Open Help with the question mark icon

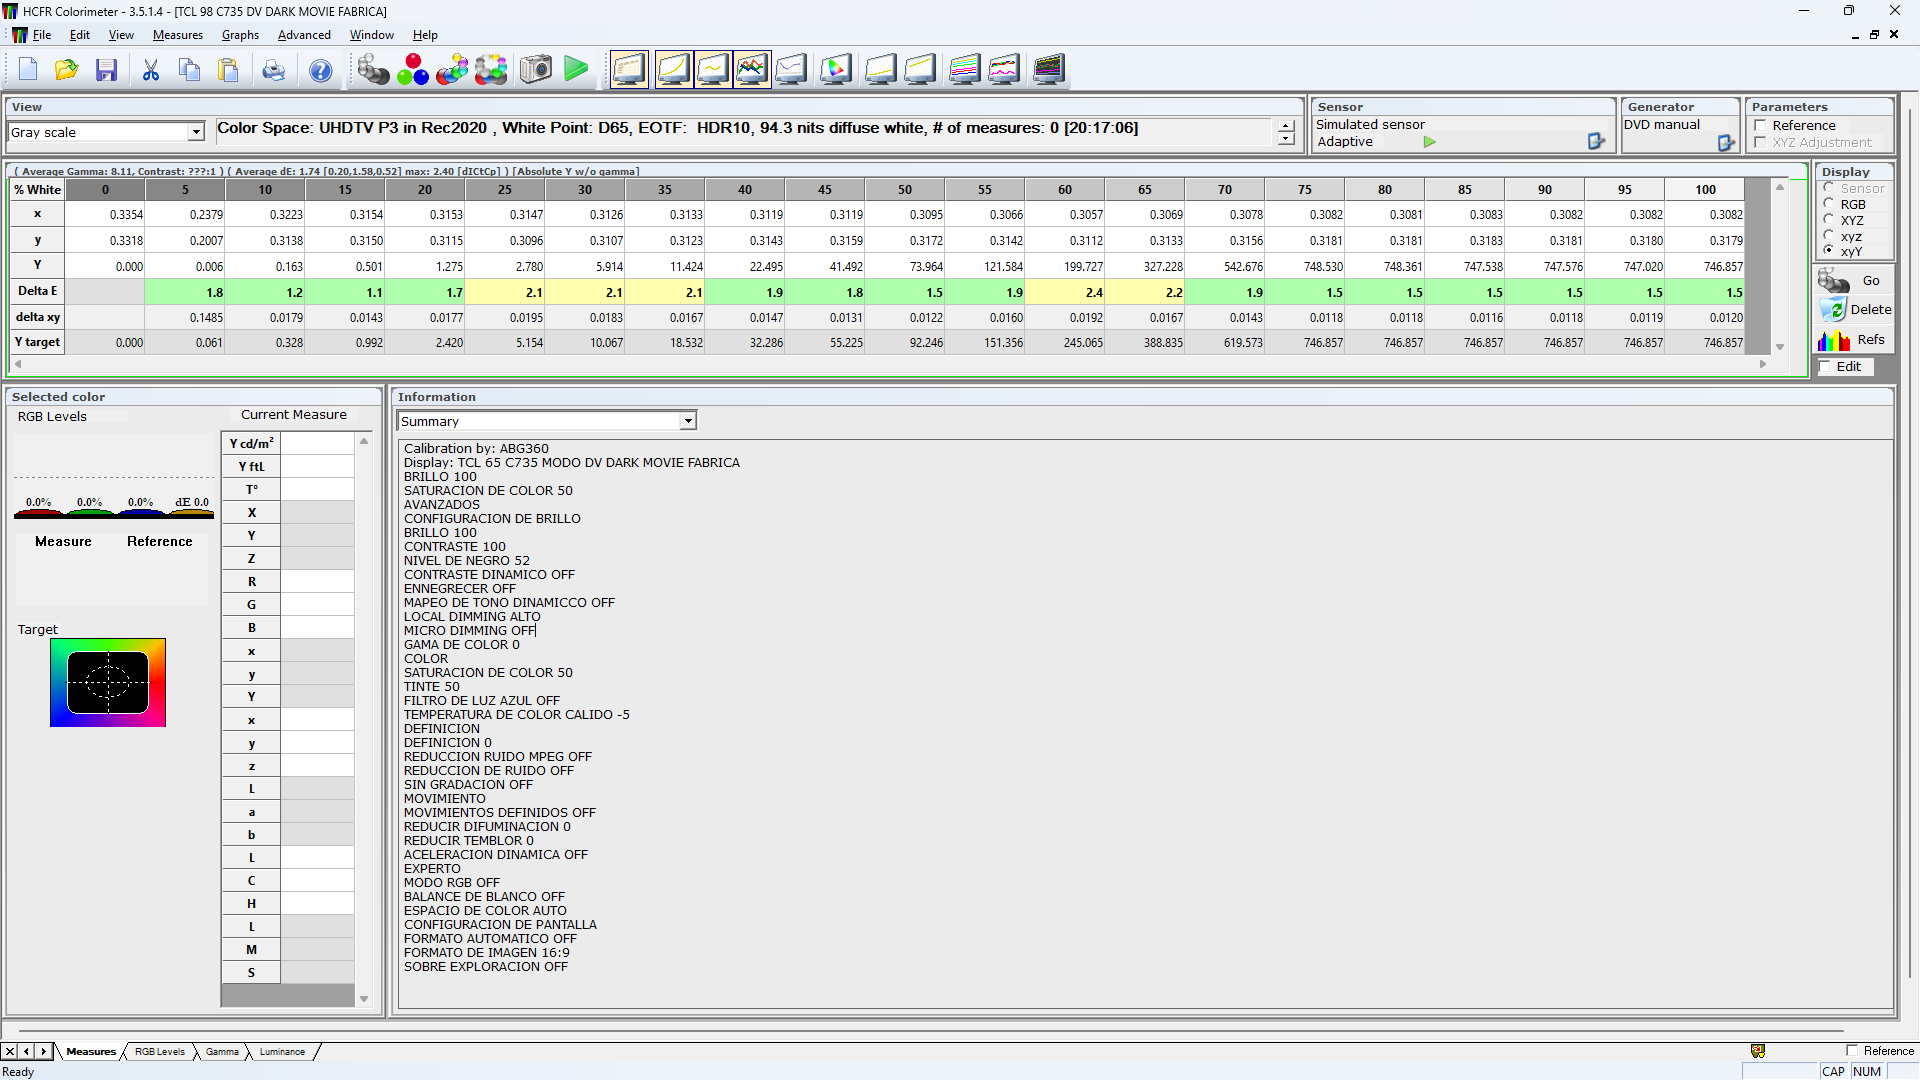coord(321,69)
